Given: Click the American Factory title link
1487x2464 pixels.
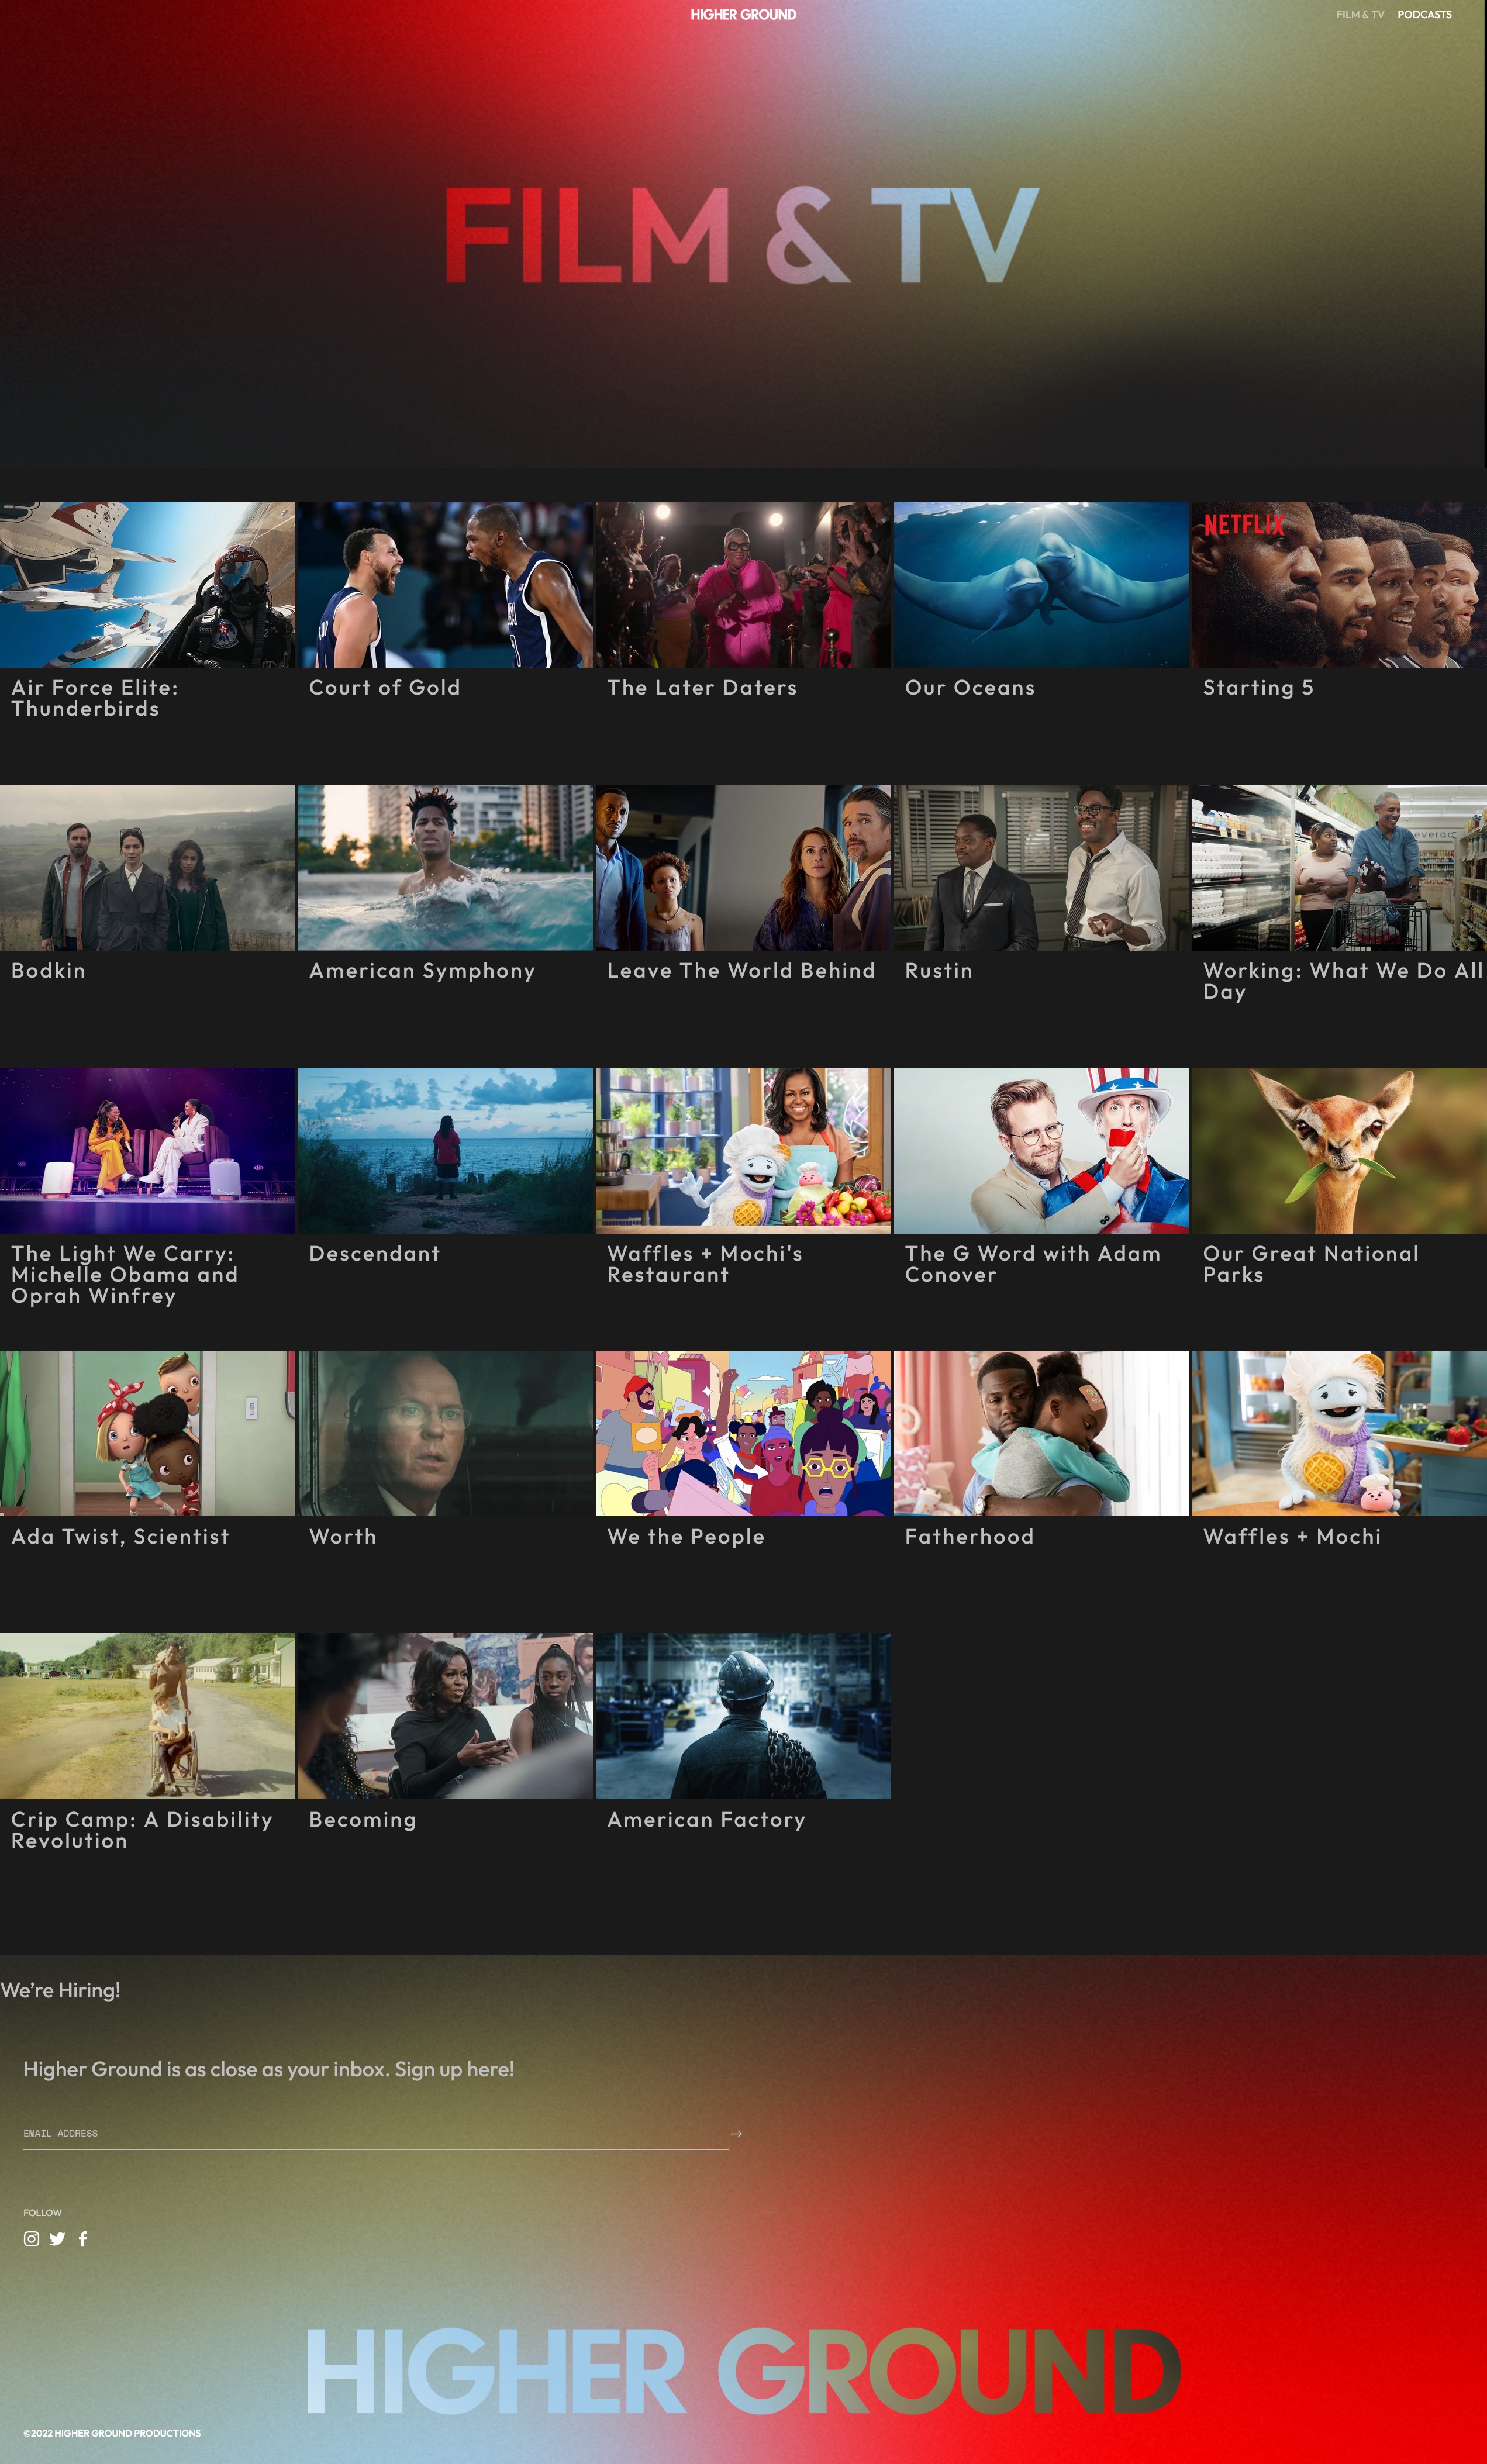Looking at the screenshot, I should (x=706, y=1820).
